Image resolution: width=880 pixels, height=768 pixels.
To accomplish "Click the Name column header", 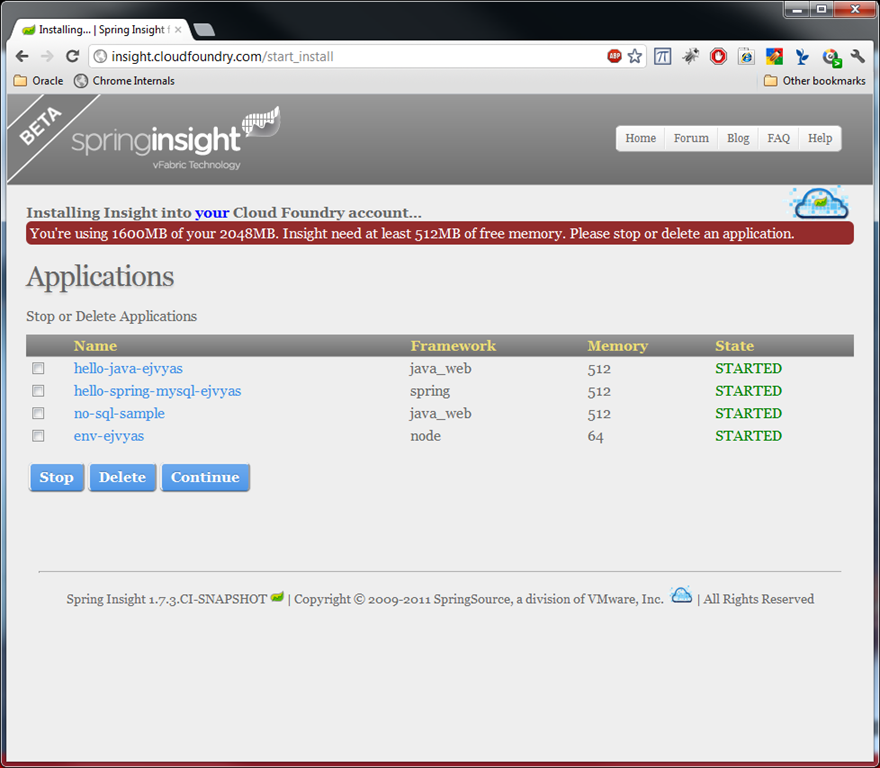I will (95, 346).
